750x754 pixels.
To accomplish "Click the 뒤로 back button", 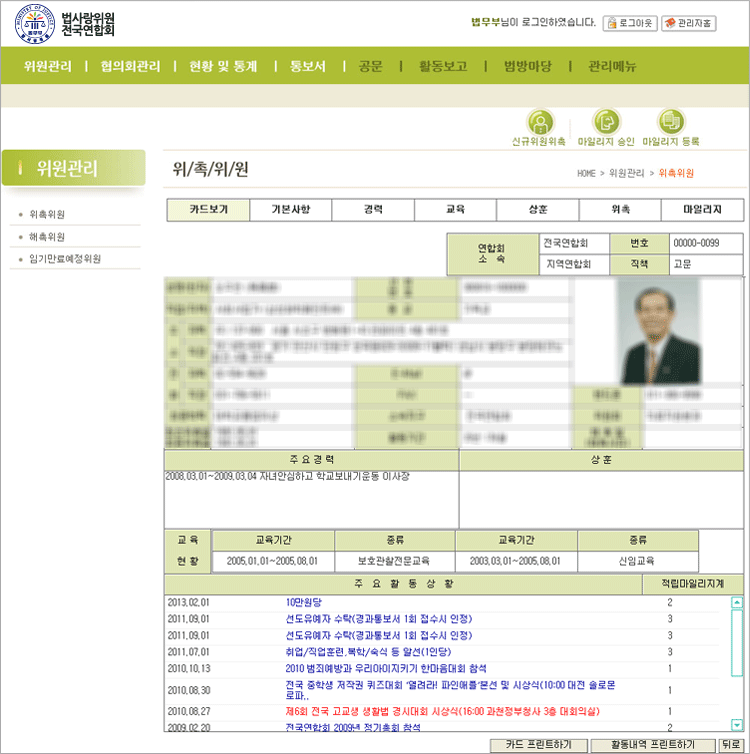I will pyautogui.click(x=730, y=745).
